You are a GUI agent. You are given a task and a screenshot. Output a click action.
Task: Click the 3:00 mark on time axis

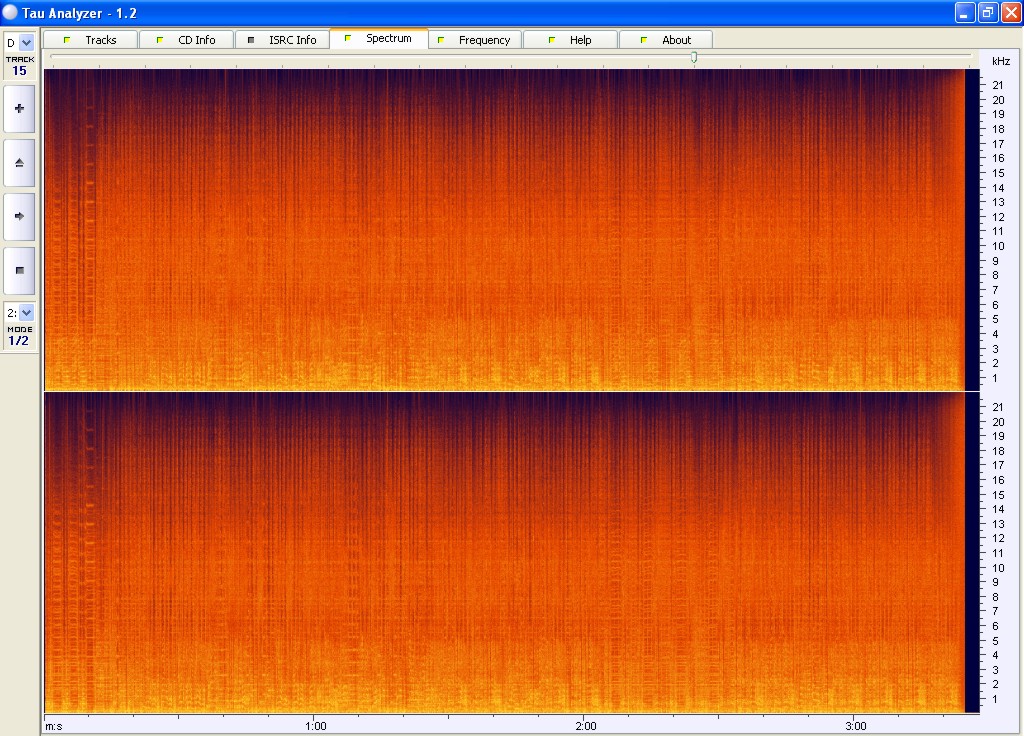pyautogui.click(x=856, y=725)
